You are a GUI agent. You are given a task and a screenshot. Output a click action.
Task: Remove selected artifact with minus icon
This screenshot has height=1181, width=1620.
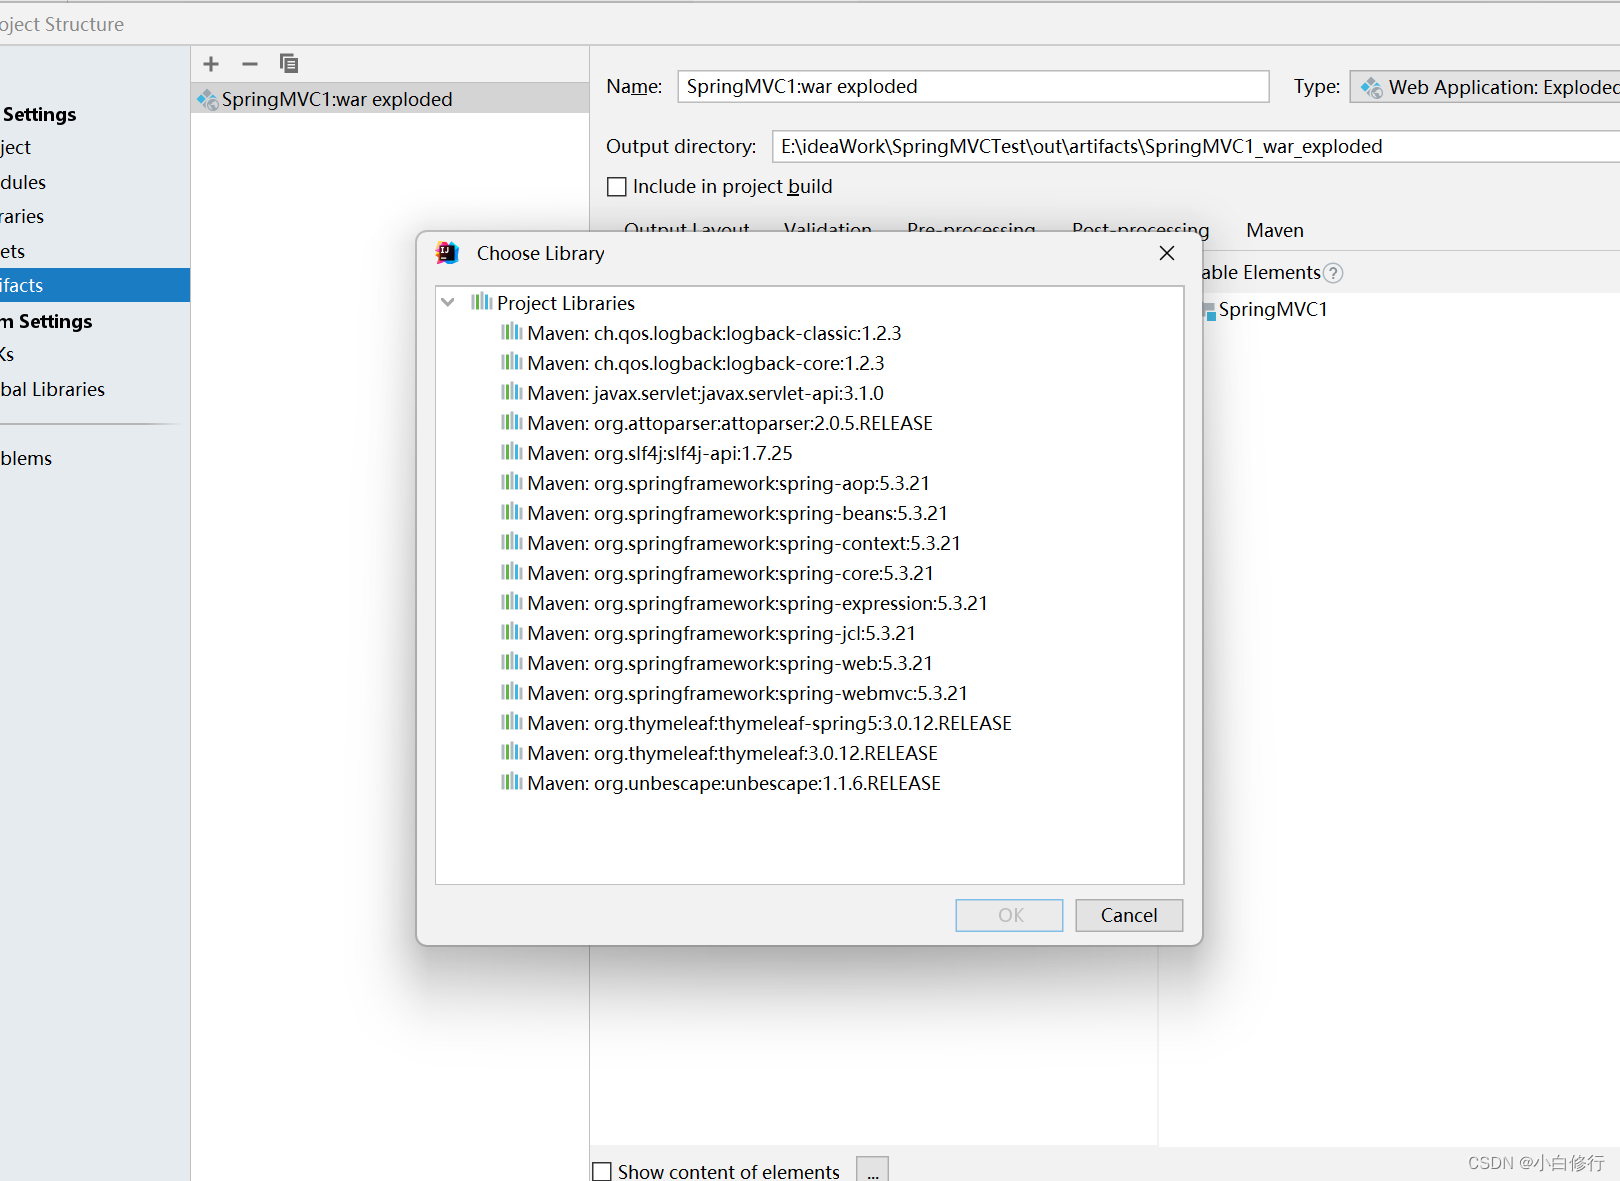250,64
